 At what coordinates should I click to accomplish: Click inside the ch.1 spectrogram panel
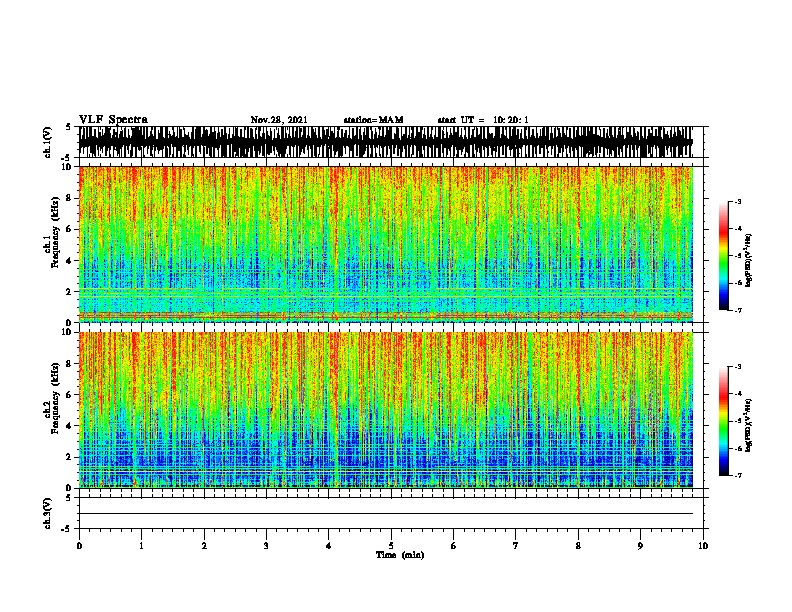point(386,244)
